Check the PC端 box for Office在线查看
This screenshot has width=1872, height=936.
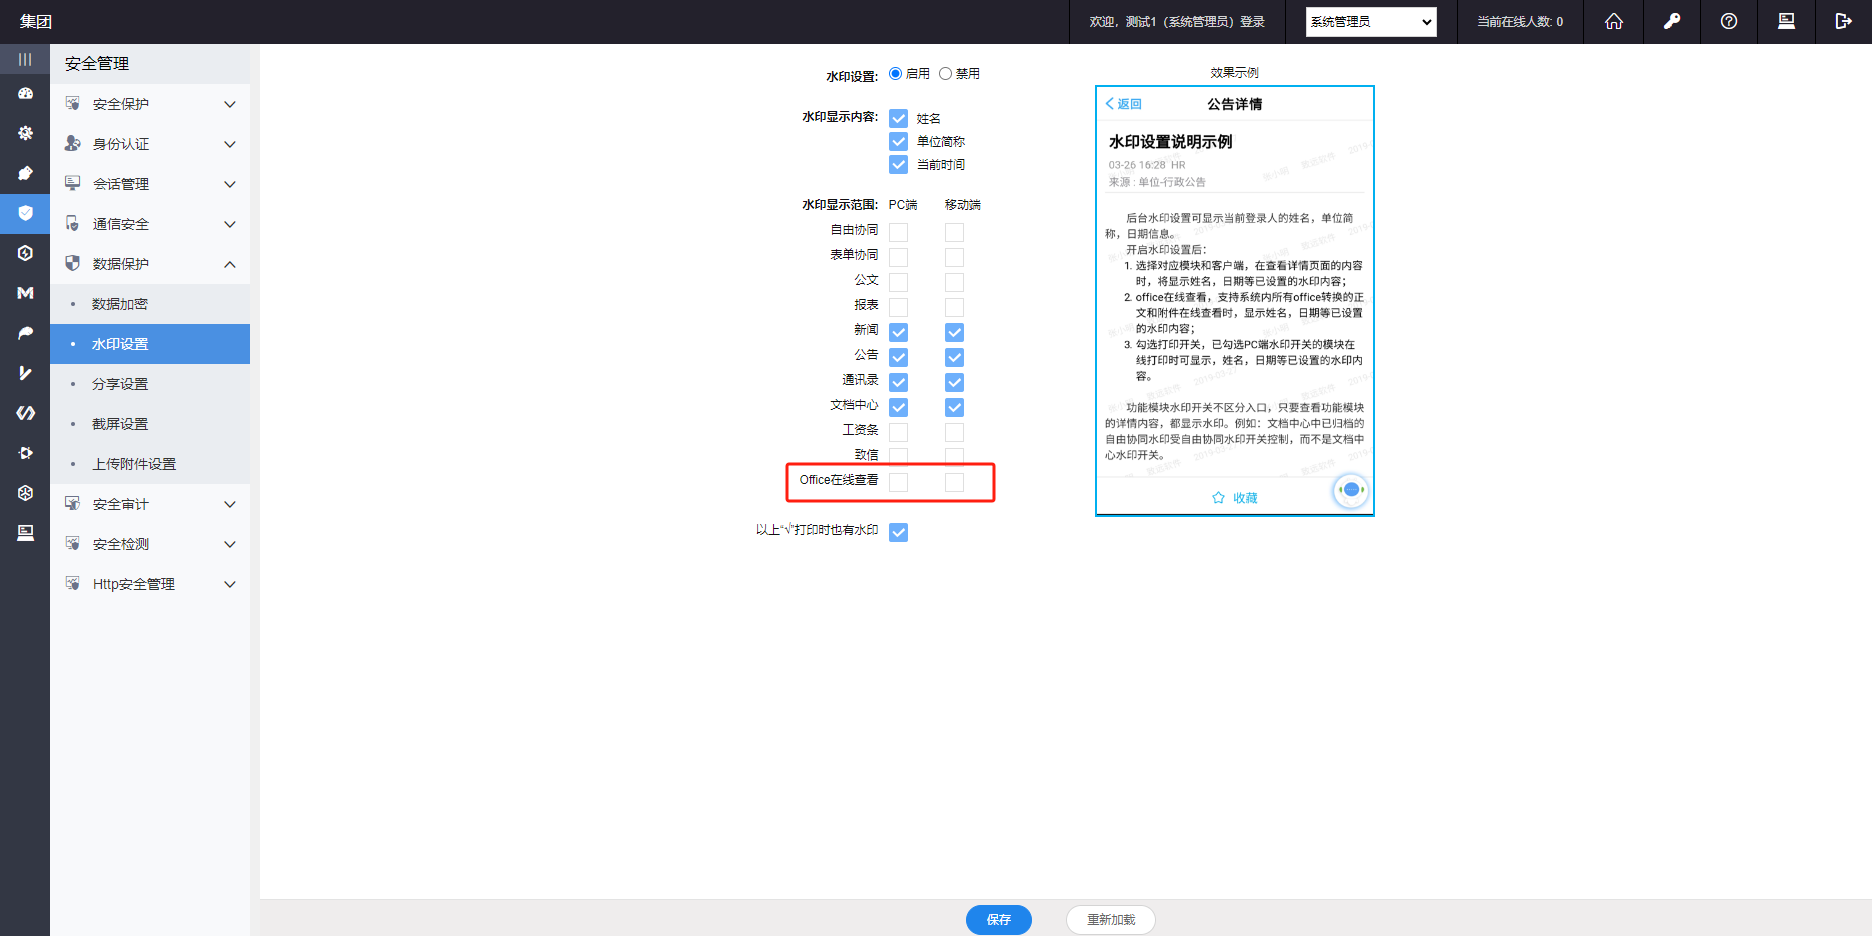[x=899, y=482]
